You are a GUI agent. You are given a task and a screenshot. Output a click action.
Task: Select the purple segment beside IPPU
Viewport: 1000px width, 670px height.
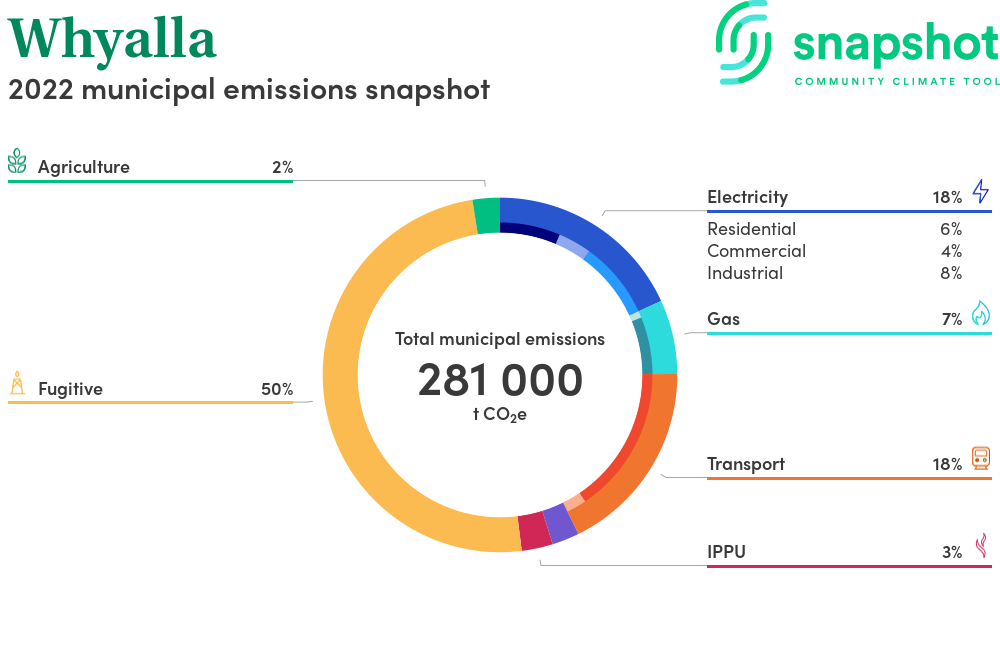(x=560, y=523)
